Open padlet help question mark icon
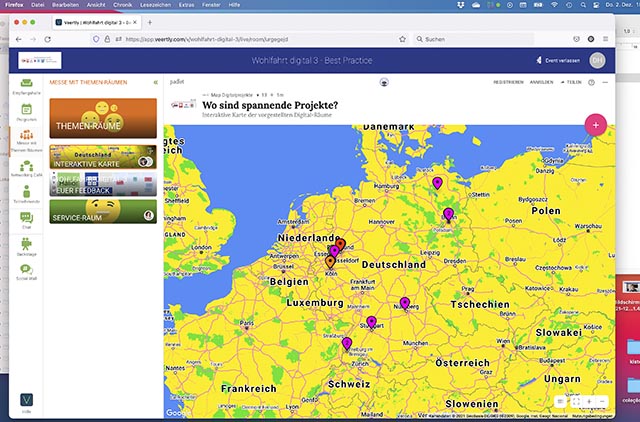 pos(591,82)
